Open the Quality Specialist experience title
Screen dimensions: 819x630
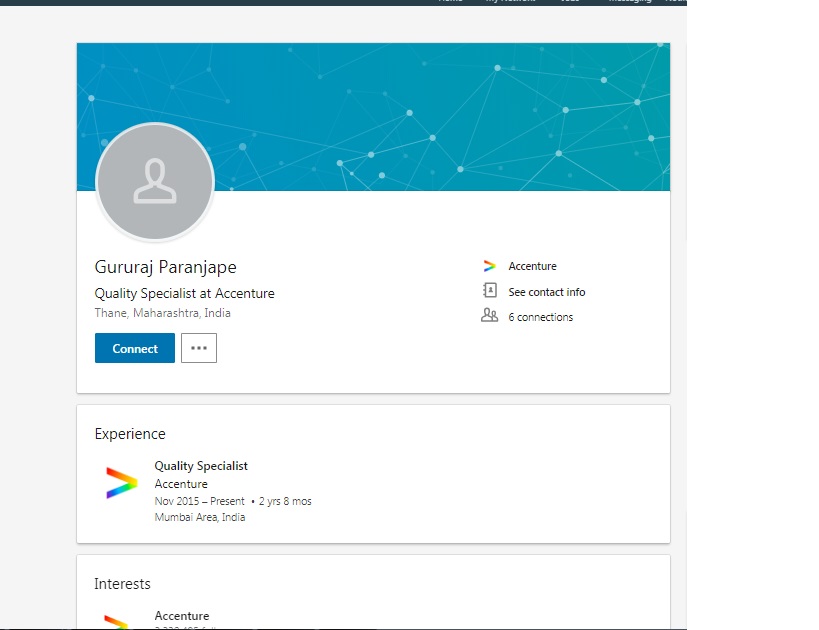coord(201,465)
